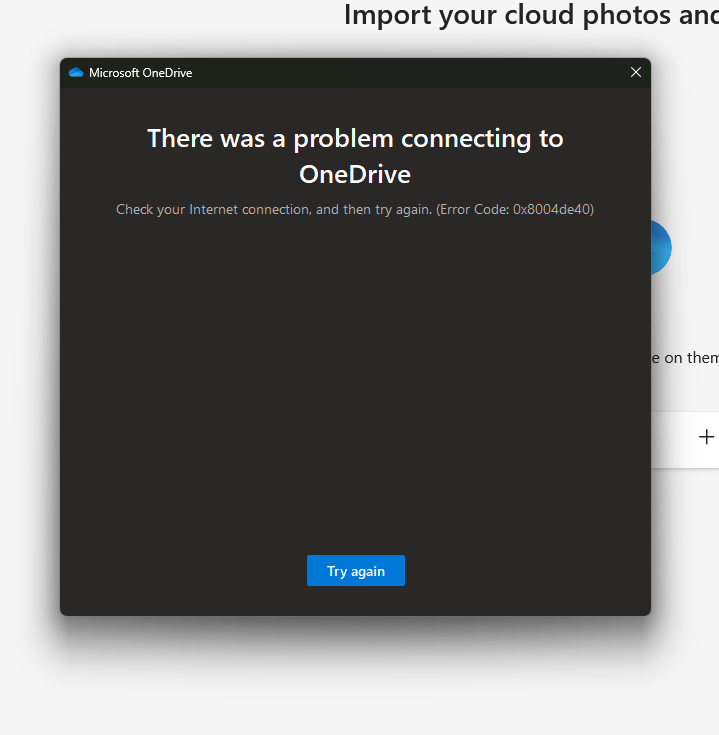Click the error code 0x8004de40 text
The height and width of the screenshot is (735, 719).
553,209
